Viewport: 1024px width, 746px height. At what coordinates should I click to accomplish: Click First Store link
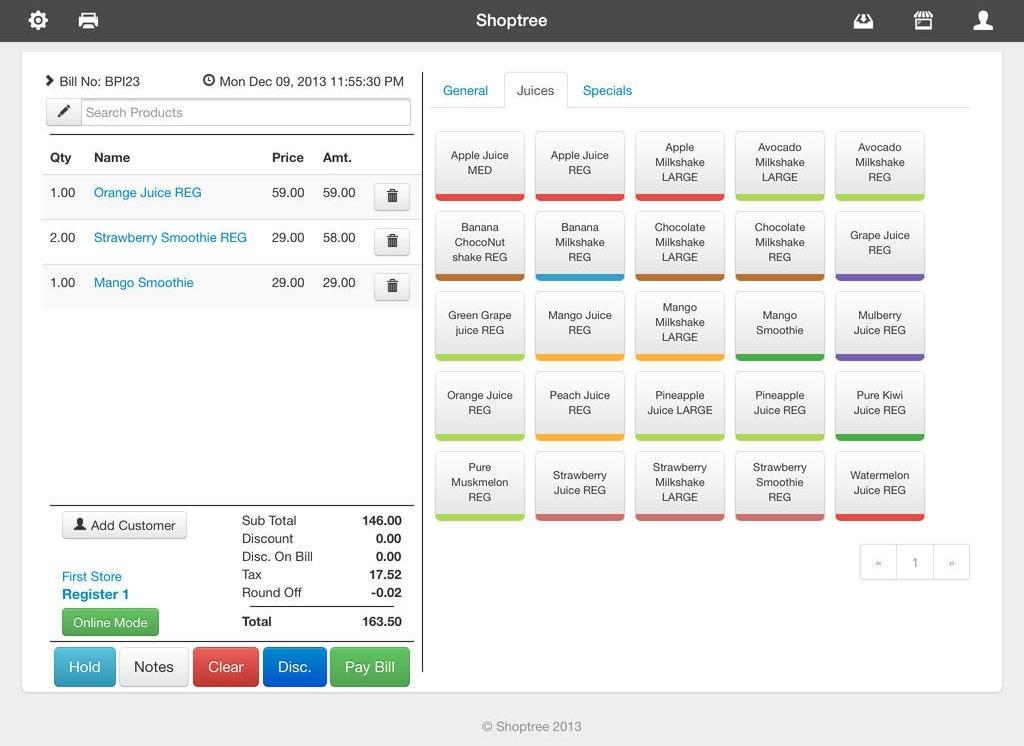[x=92, y=577]
